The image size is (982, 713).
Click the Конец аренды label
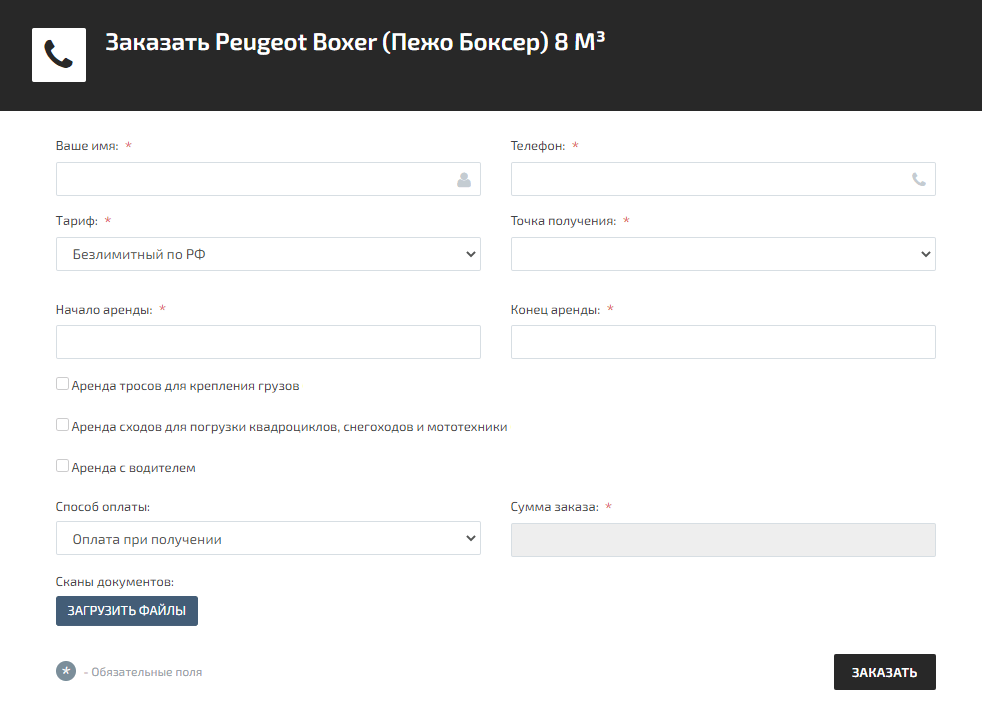point(555,310)
